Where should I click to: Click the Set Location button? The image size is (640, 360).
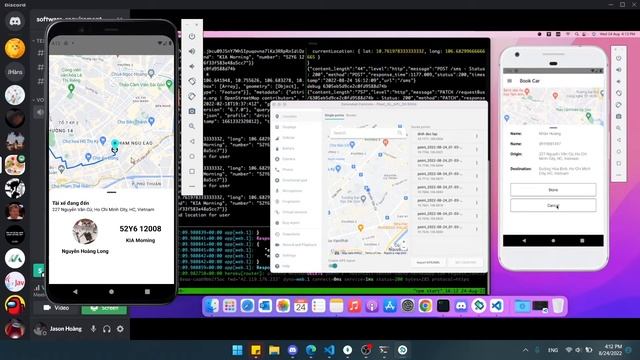[466, 262]
